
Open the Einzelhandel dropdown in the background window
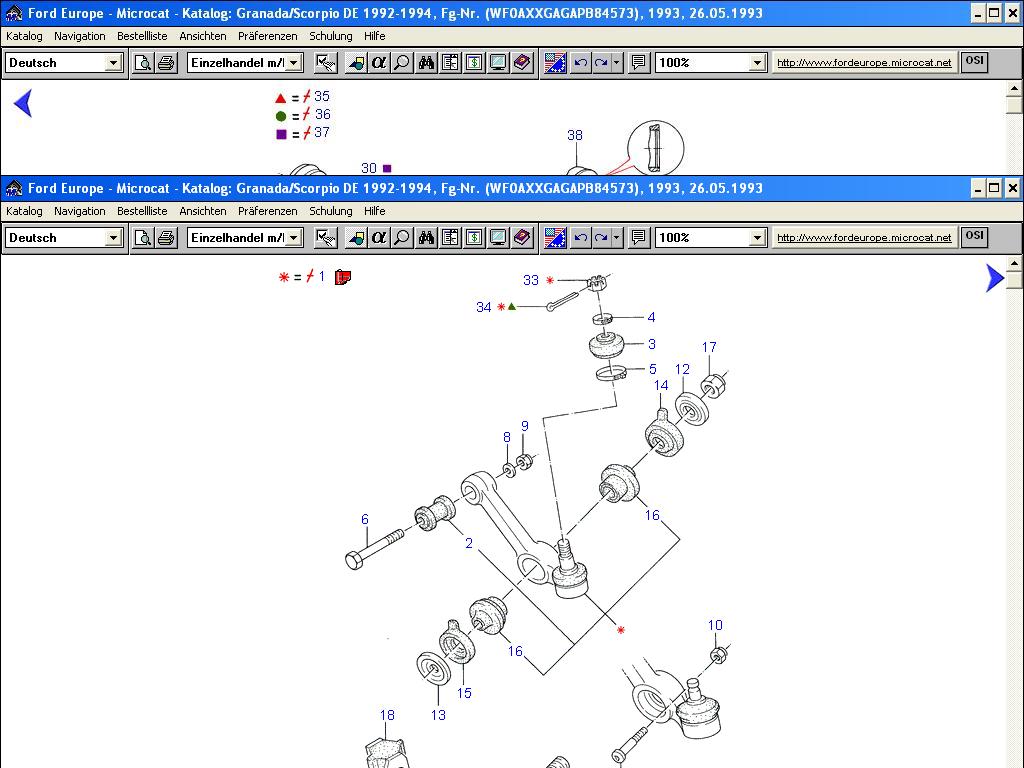[294, 63]
